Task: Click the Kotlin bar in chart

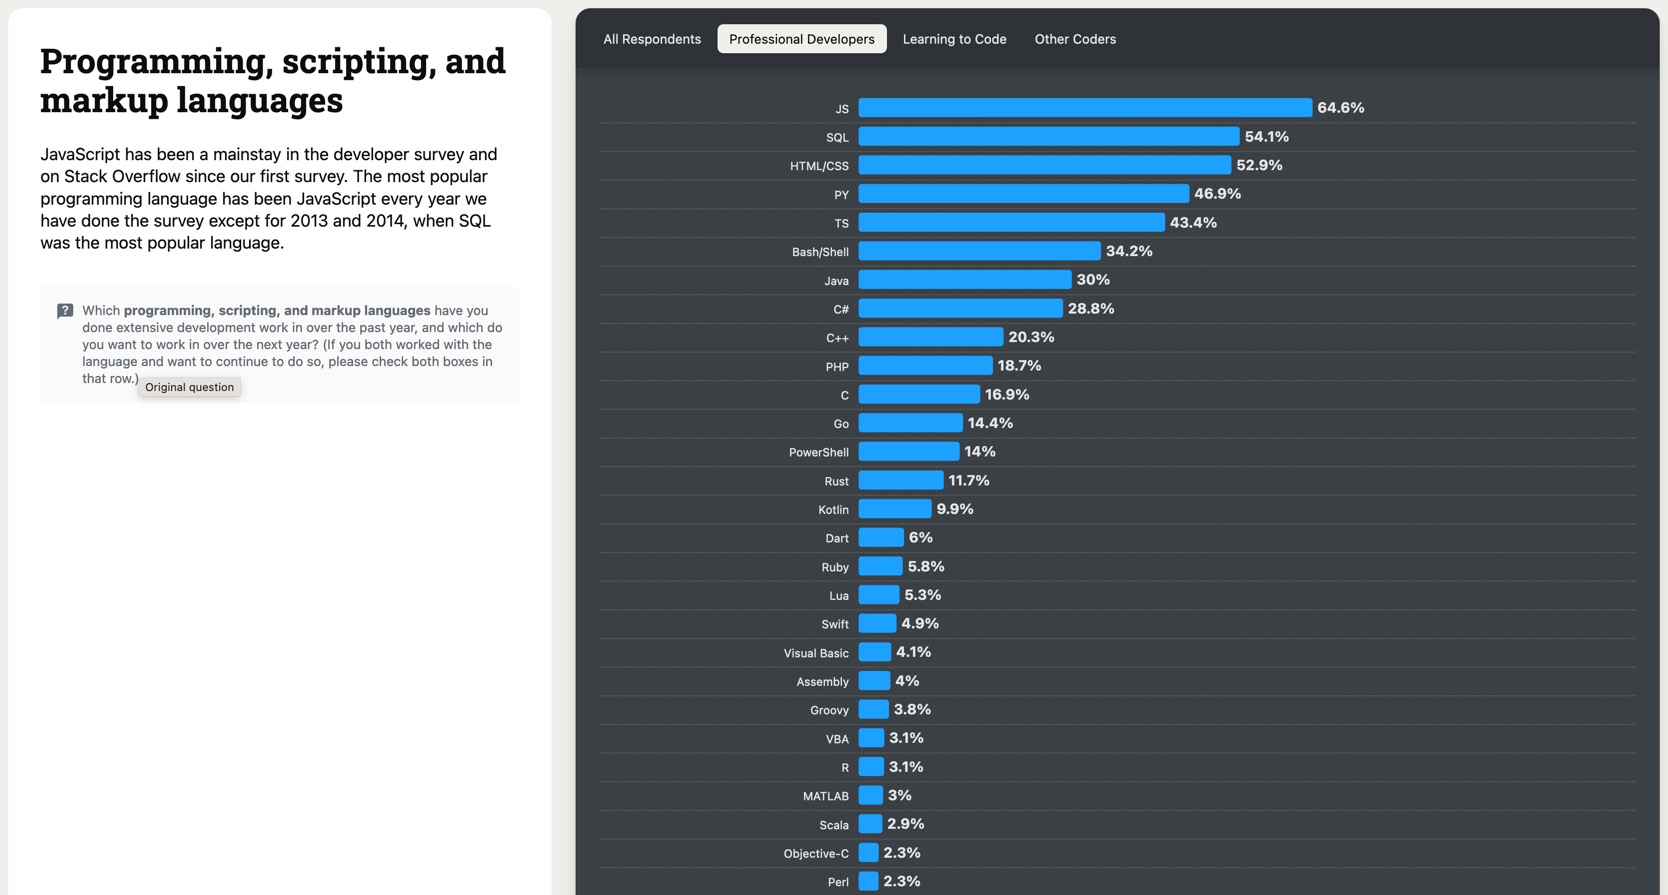Action: pyautogui.click(x=894, y=509)
